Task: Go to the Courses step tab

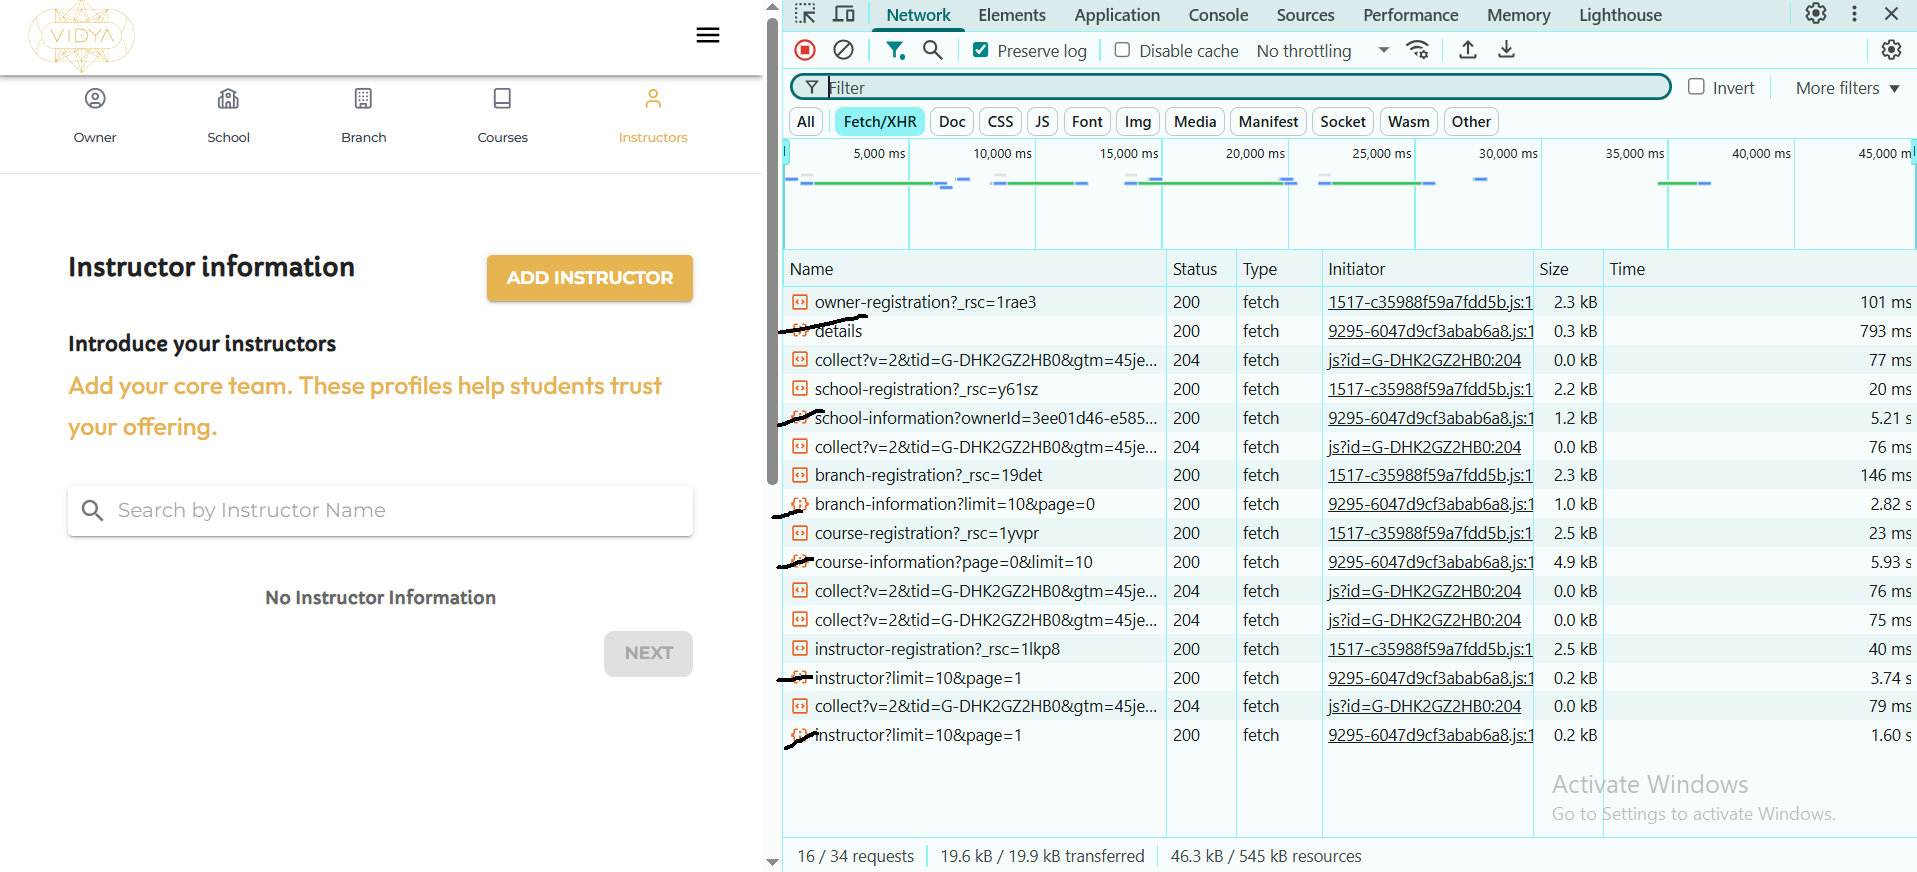Action: tap(502, 115)
